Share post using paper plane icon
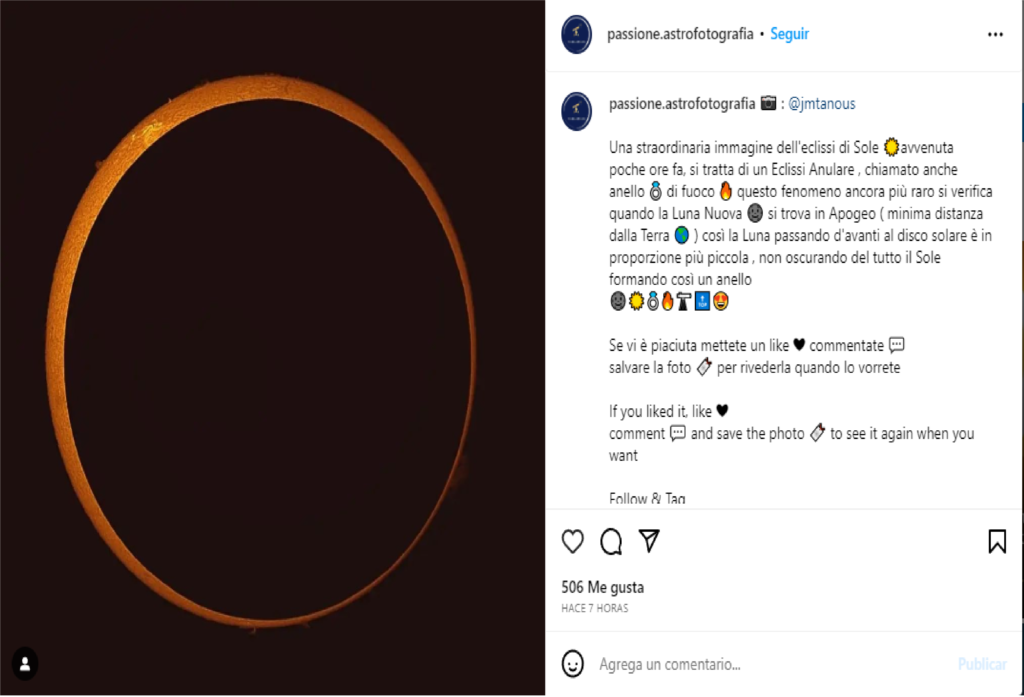 [649, 541]
